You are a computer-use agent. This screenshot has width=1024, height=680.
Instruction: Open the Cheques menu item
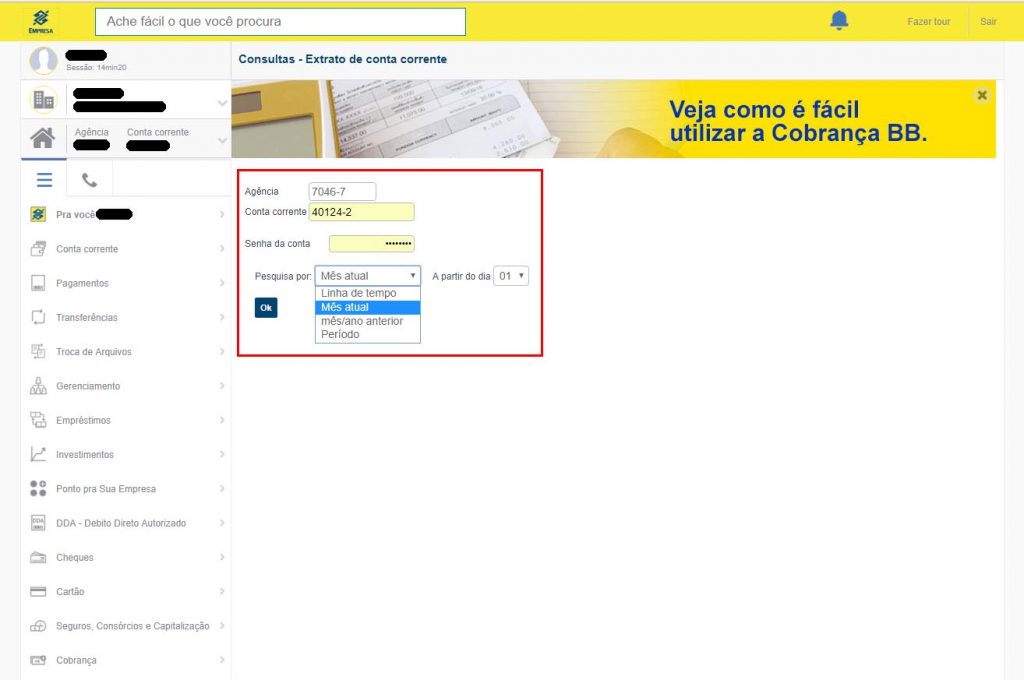pyautogui.click(x=75, y=558)
